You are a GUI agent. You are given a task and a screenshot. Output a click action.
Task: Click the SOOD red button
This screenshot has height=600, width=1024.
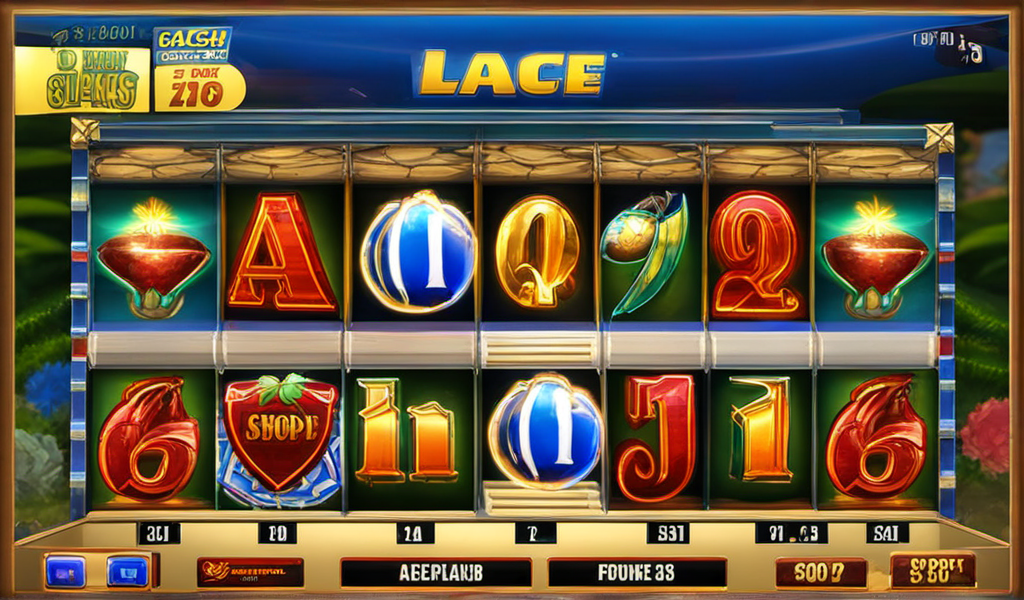pos(821,573)
